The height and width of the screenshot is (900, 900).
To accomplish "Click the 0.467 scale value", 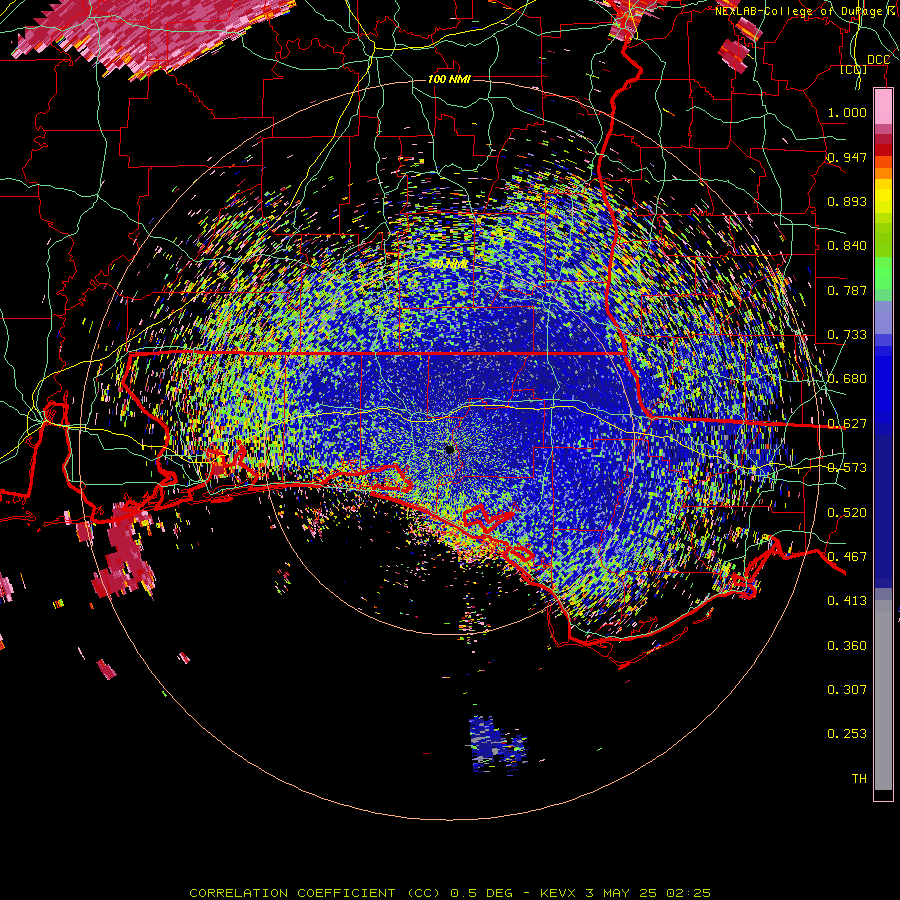I will coord(847,557).
